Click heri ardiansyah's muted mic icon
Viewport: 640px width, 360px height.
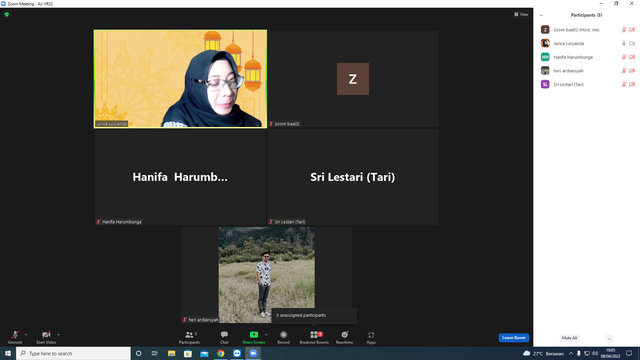tap(624, 71)
